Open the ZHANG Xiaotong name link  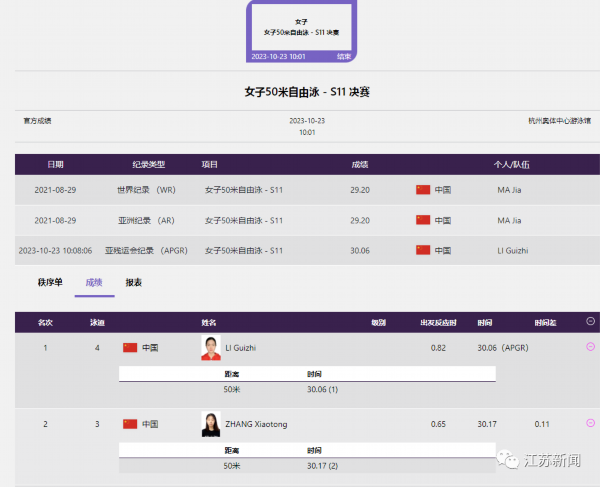pos(256,424)
